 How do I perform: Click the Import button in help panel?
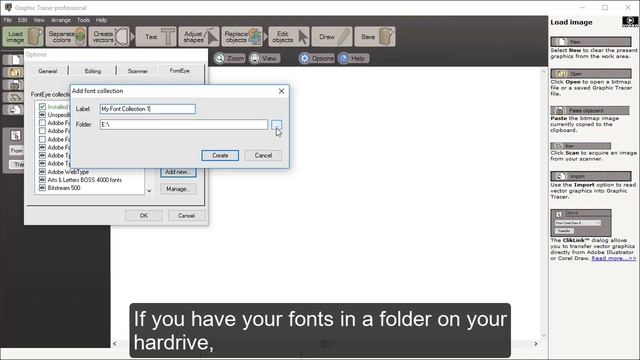pos(591,176)
